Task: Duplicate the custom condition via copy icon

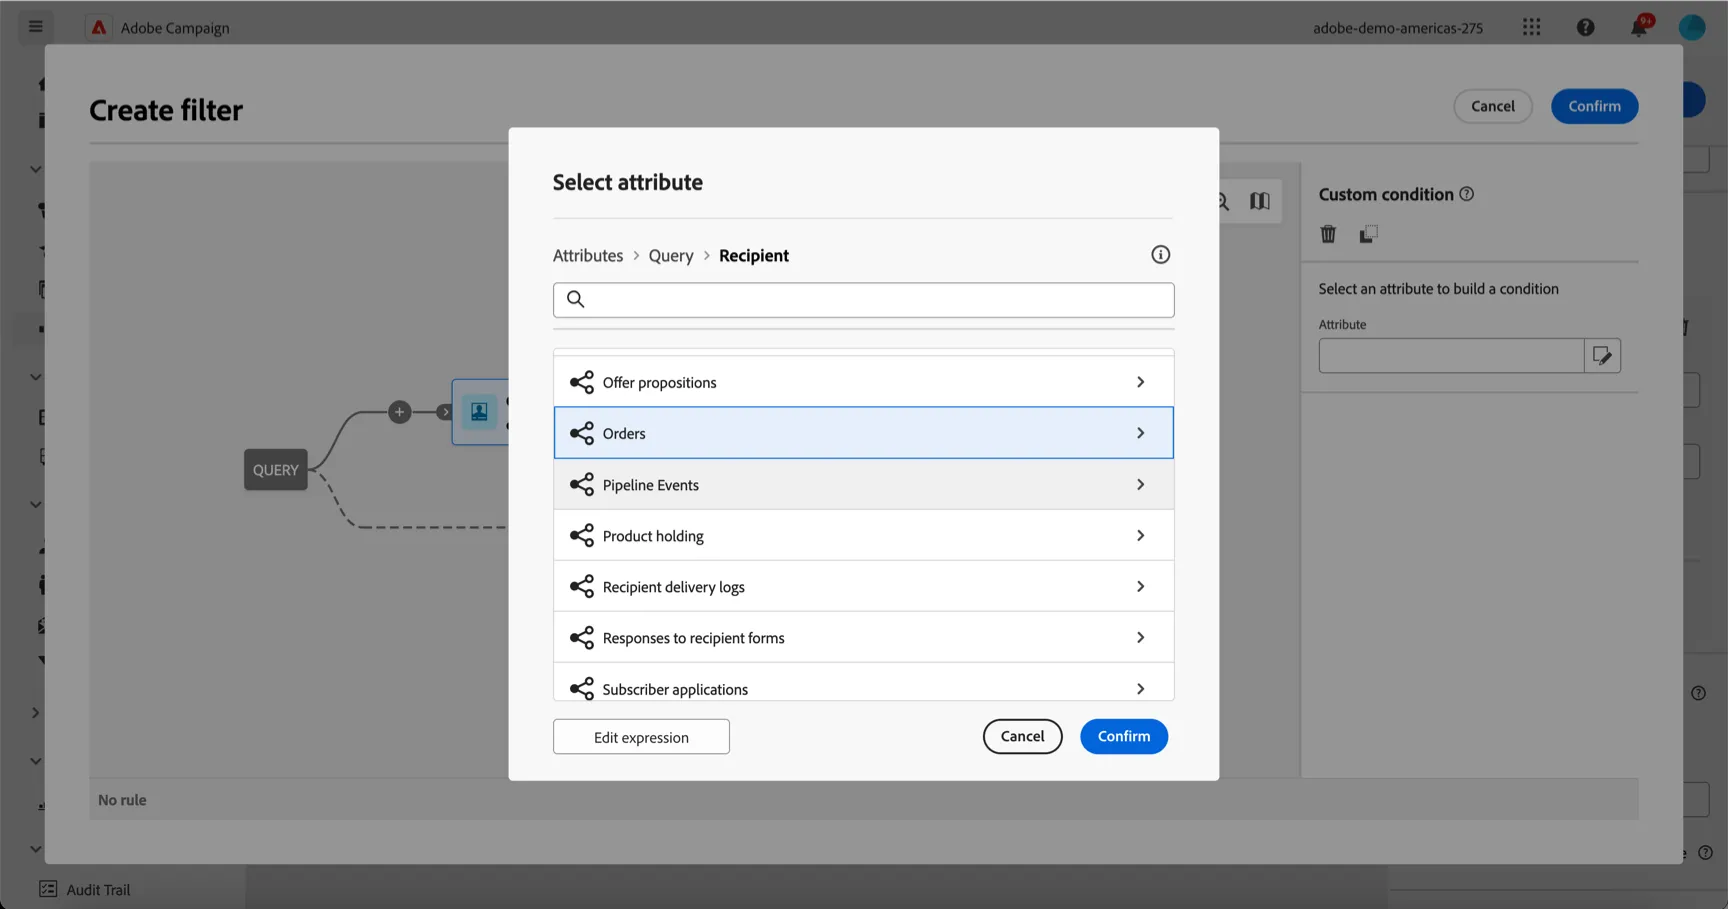Action: 1368,234
